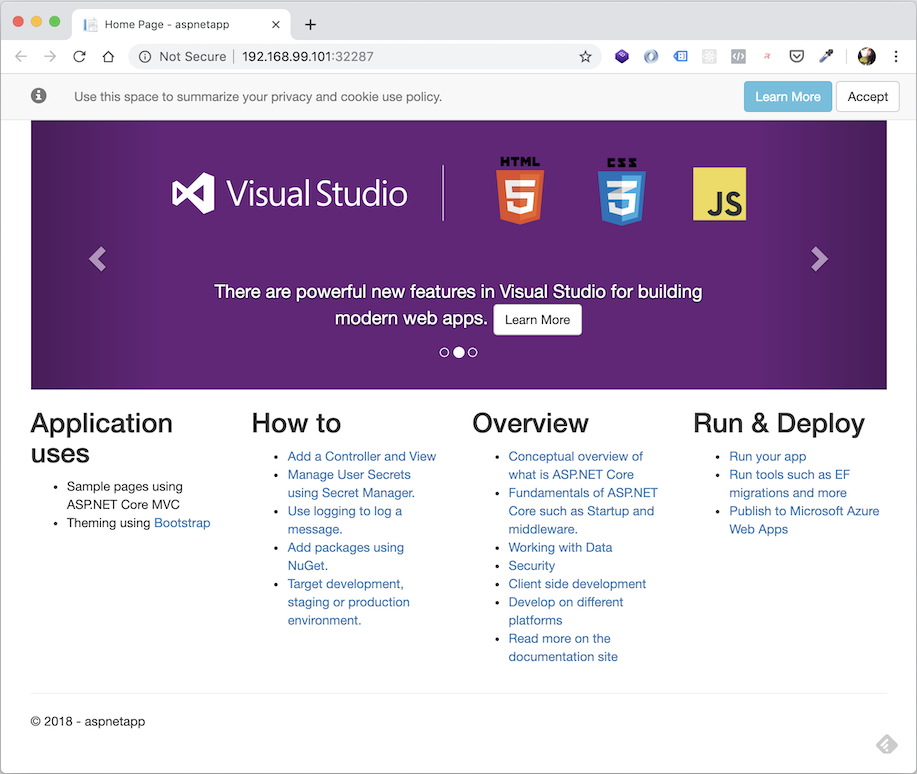
Task: Open Add packages using NuGet link
Action: click(345, 556)
